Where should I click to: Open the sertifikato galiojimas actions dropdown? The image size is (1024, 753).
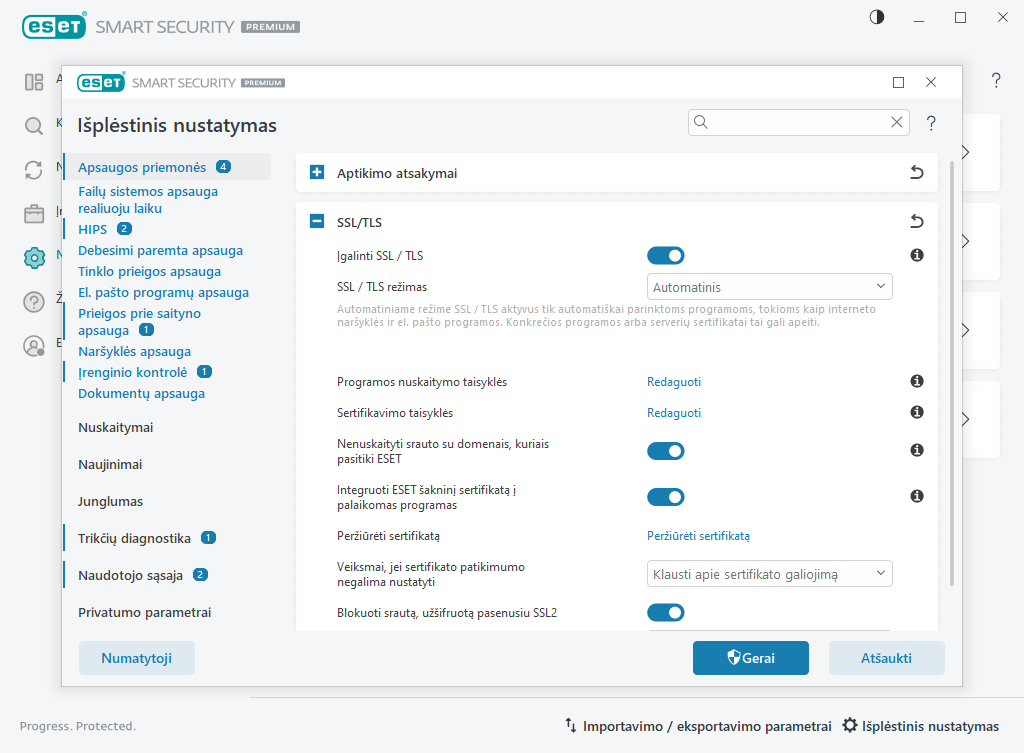(x=769, y=573)
